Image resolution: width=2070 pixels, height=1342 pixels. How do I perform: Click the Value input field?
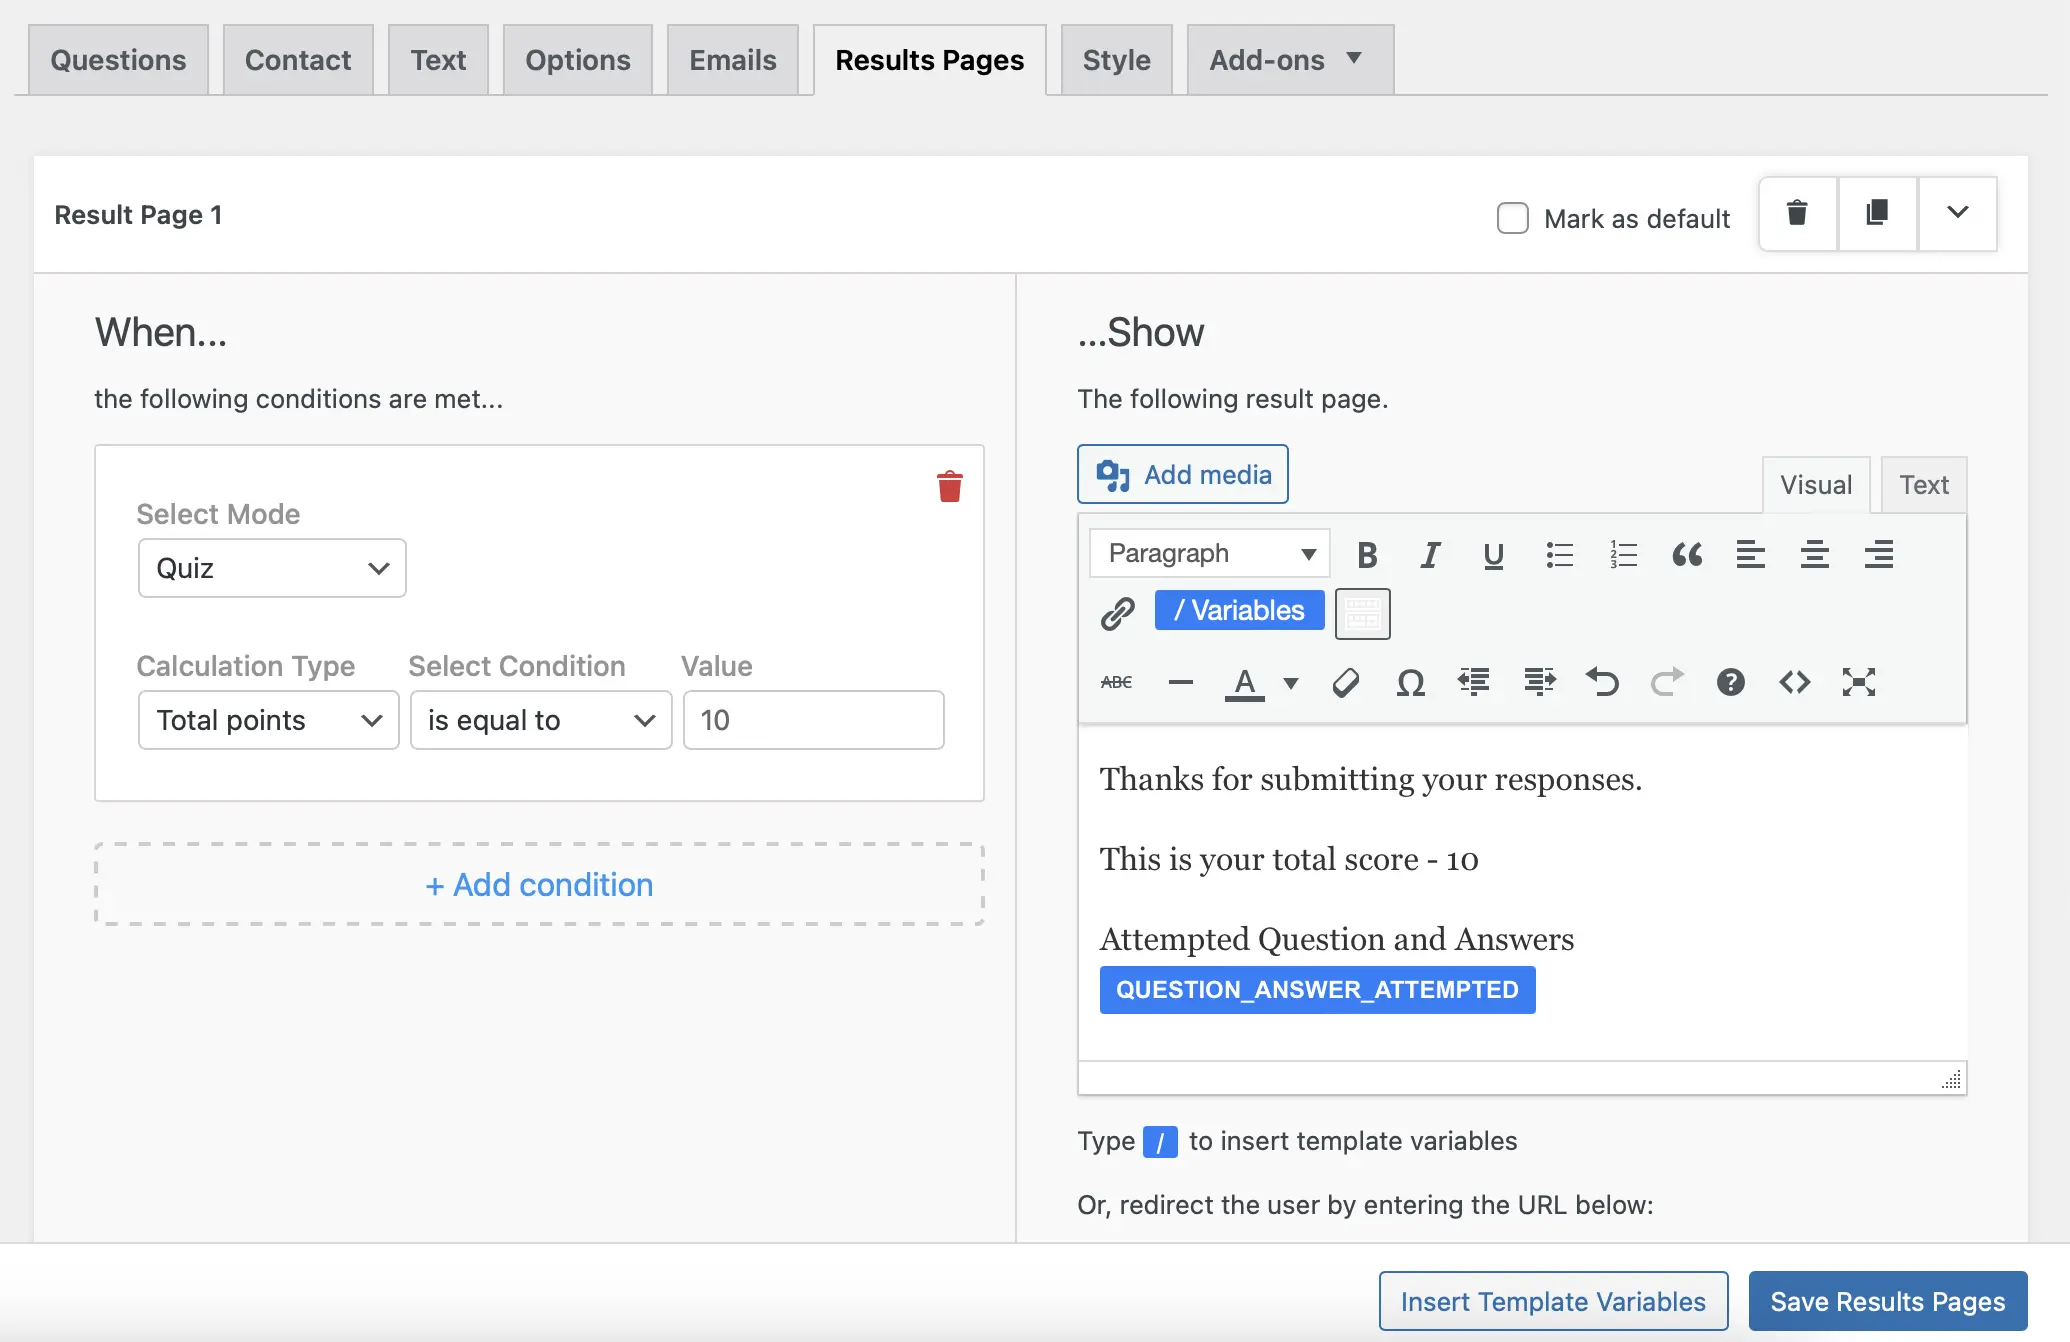[813, 720]
